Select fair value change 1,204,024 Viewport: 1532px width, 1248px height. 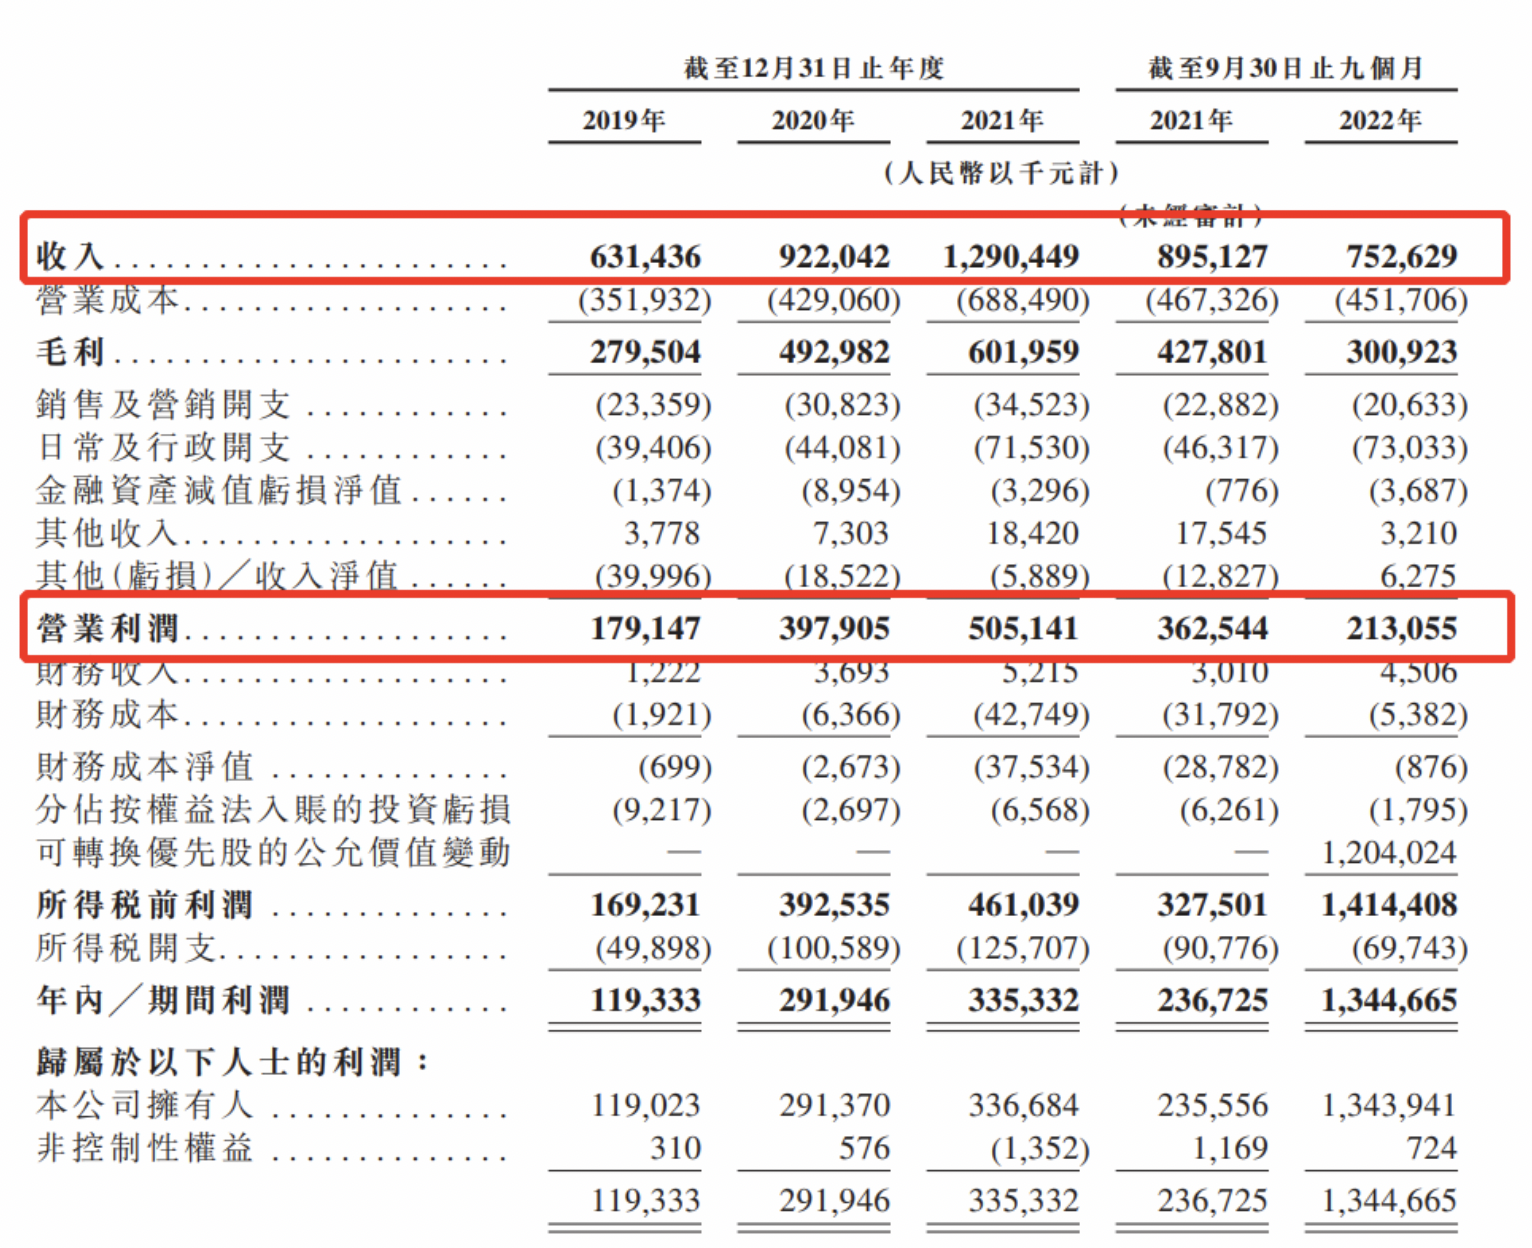tap(1389, 853)
